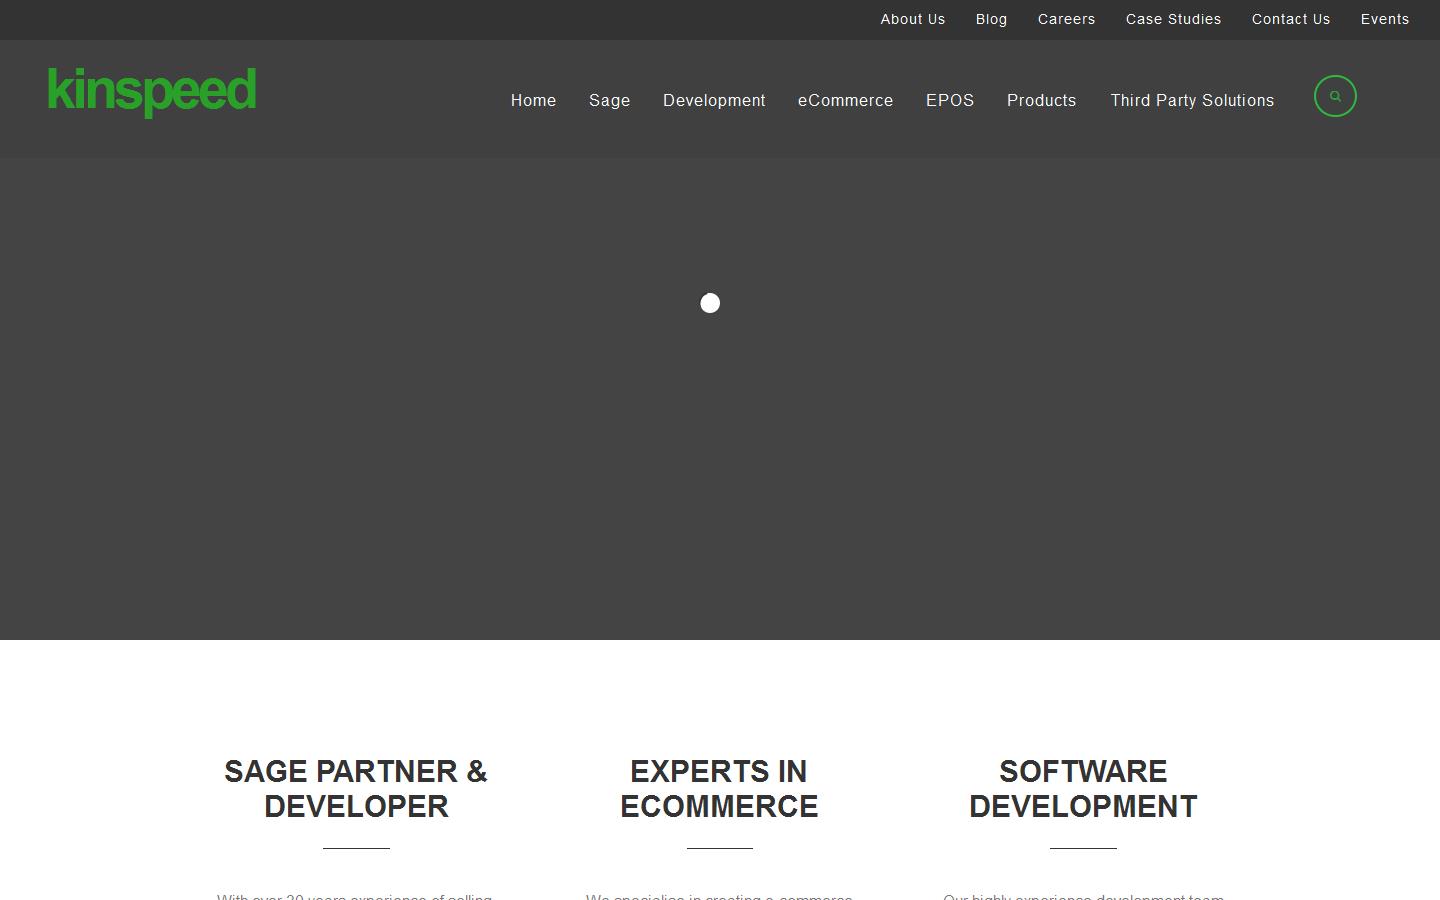This screenshot has width=1440, height=900.
Task: Click the SAGE PARTNER & DEVELOPER heading
Action: pyautogui.click(x=356, y=789)
